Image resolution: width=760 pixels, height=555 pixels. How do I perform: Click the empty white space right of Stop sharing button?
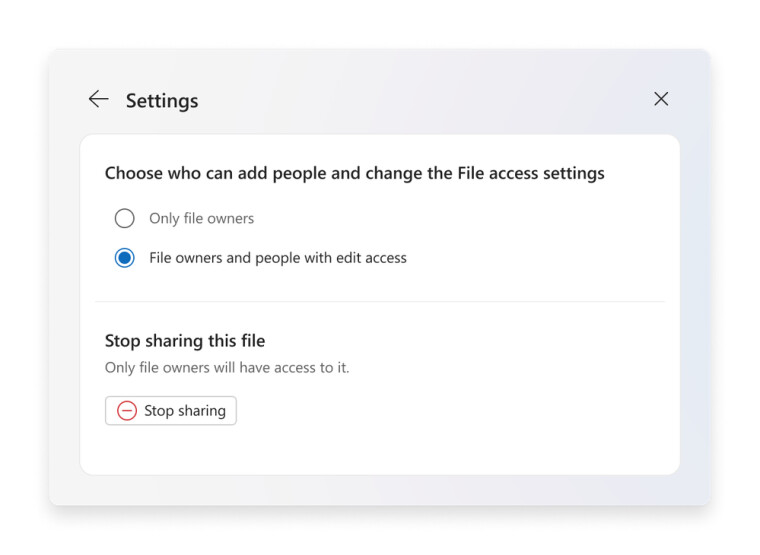450,411
